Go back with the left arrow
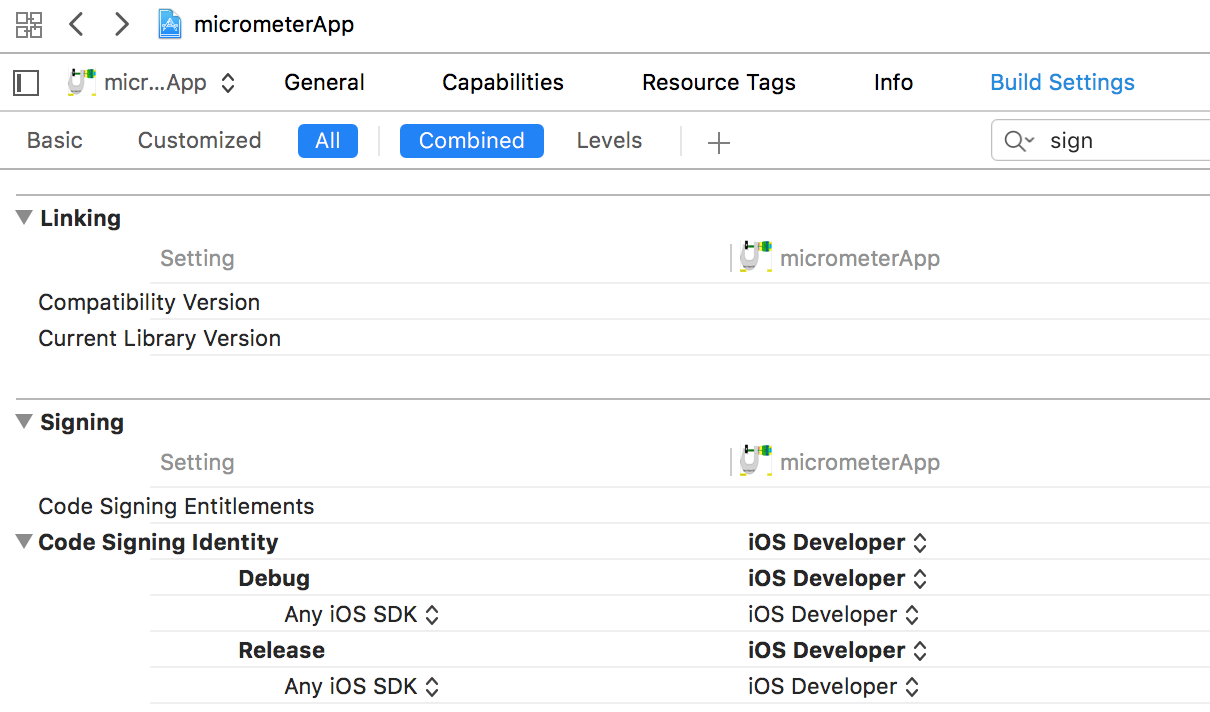1210x712 pixels. [x=76, y=24]
